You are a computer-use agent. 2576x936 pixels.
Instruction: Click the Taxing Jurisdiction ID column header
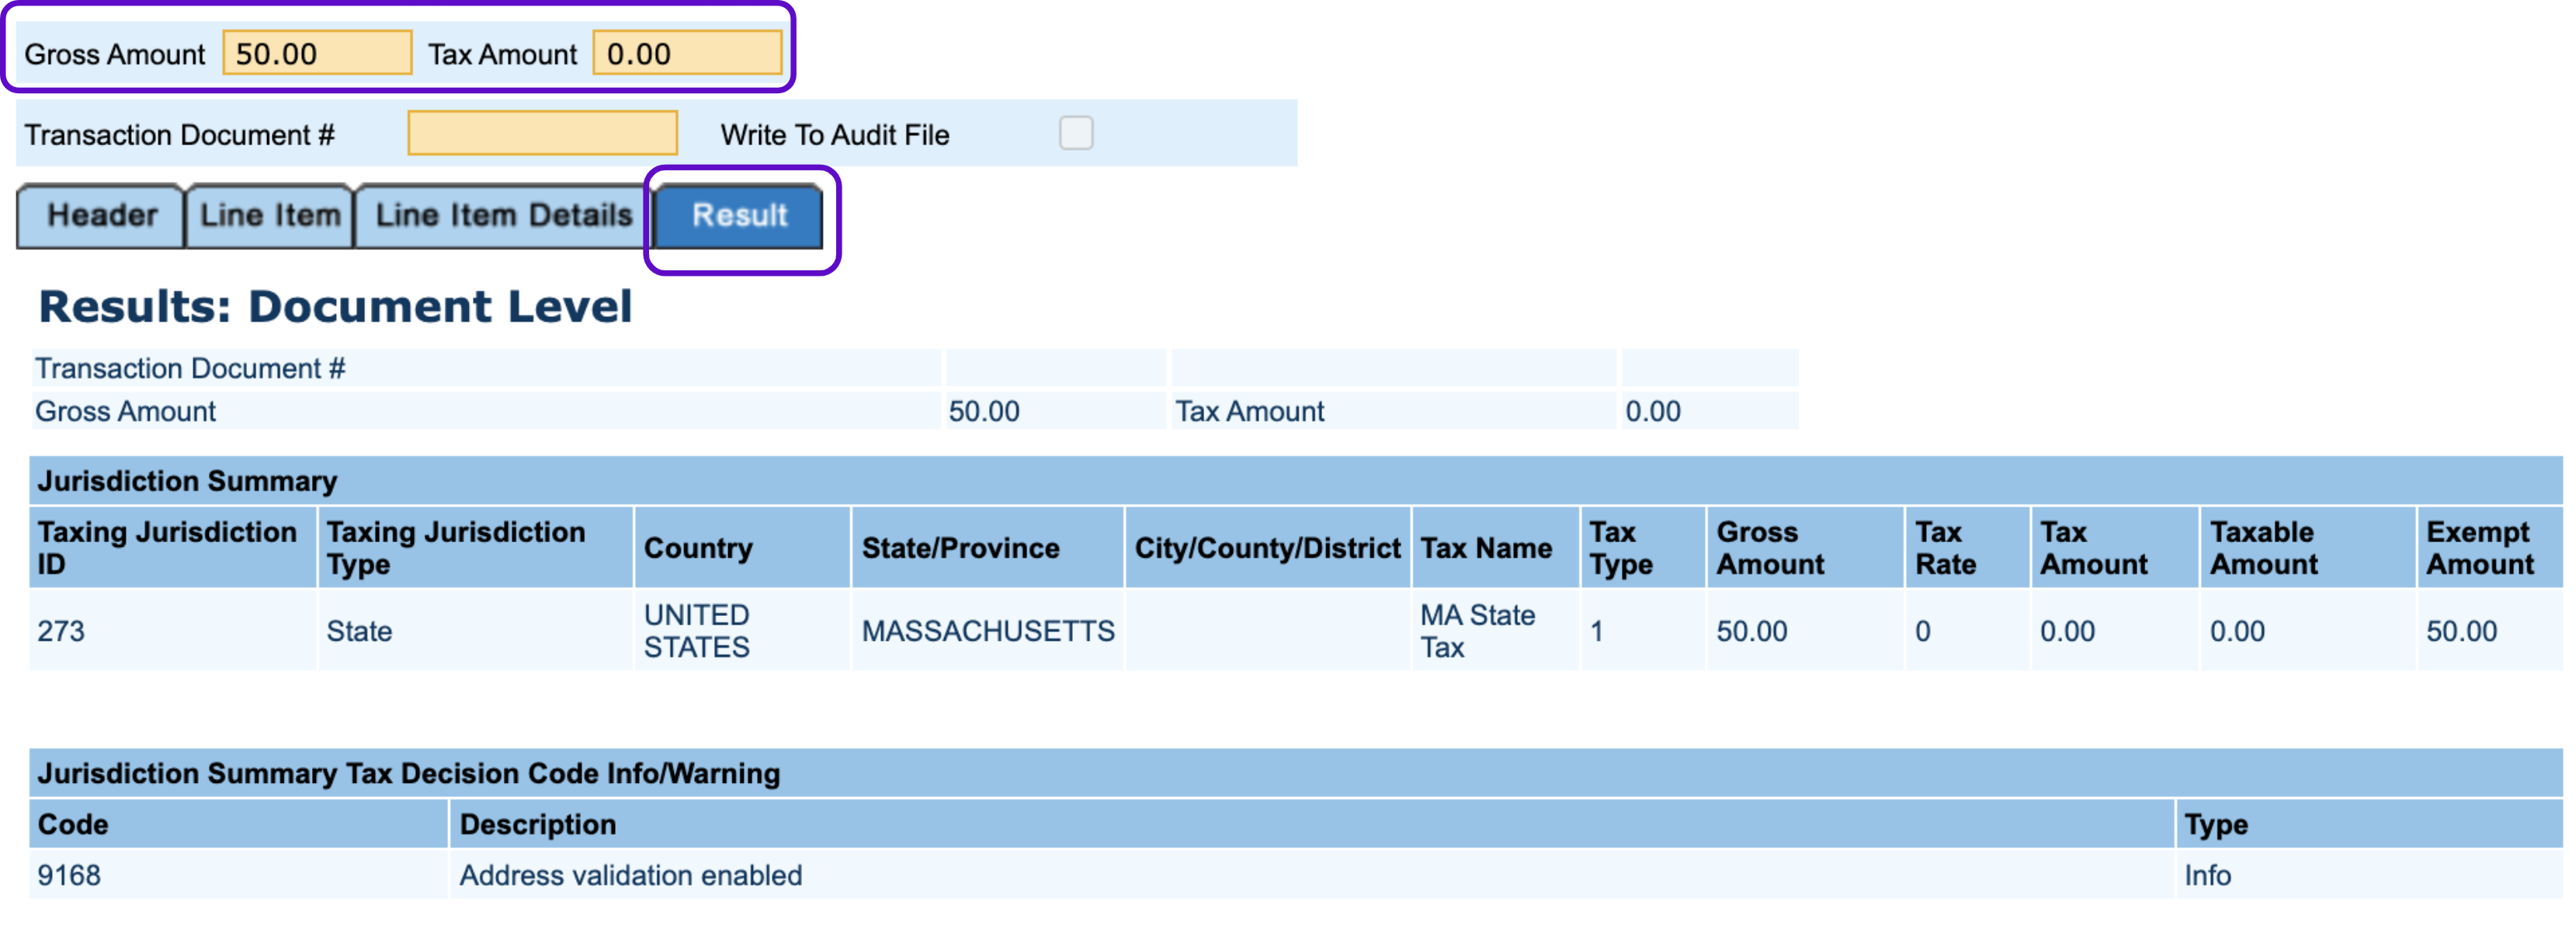[x=167, y=547]
